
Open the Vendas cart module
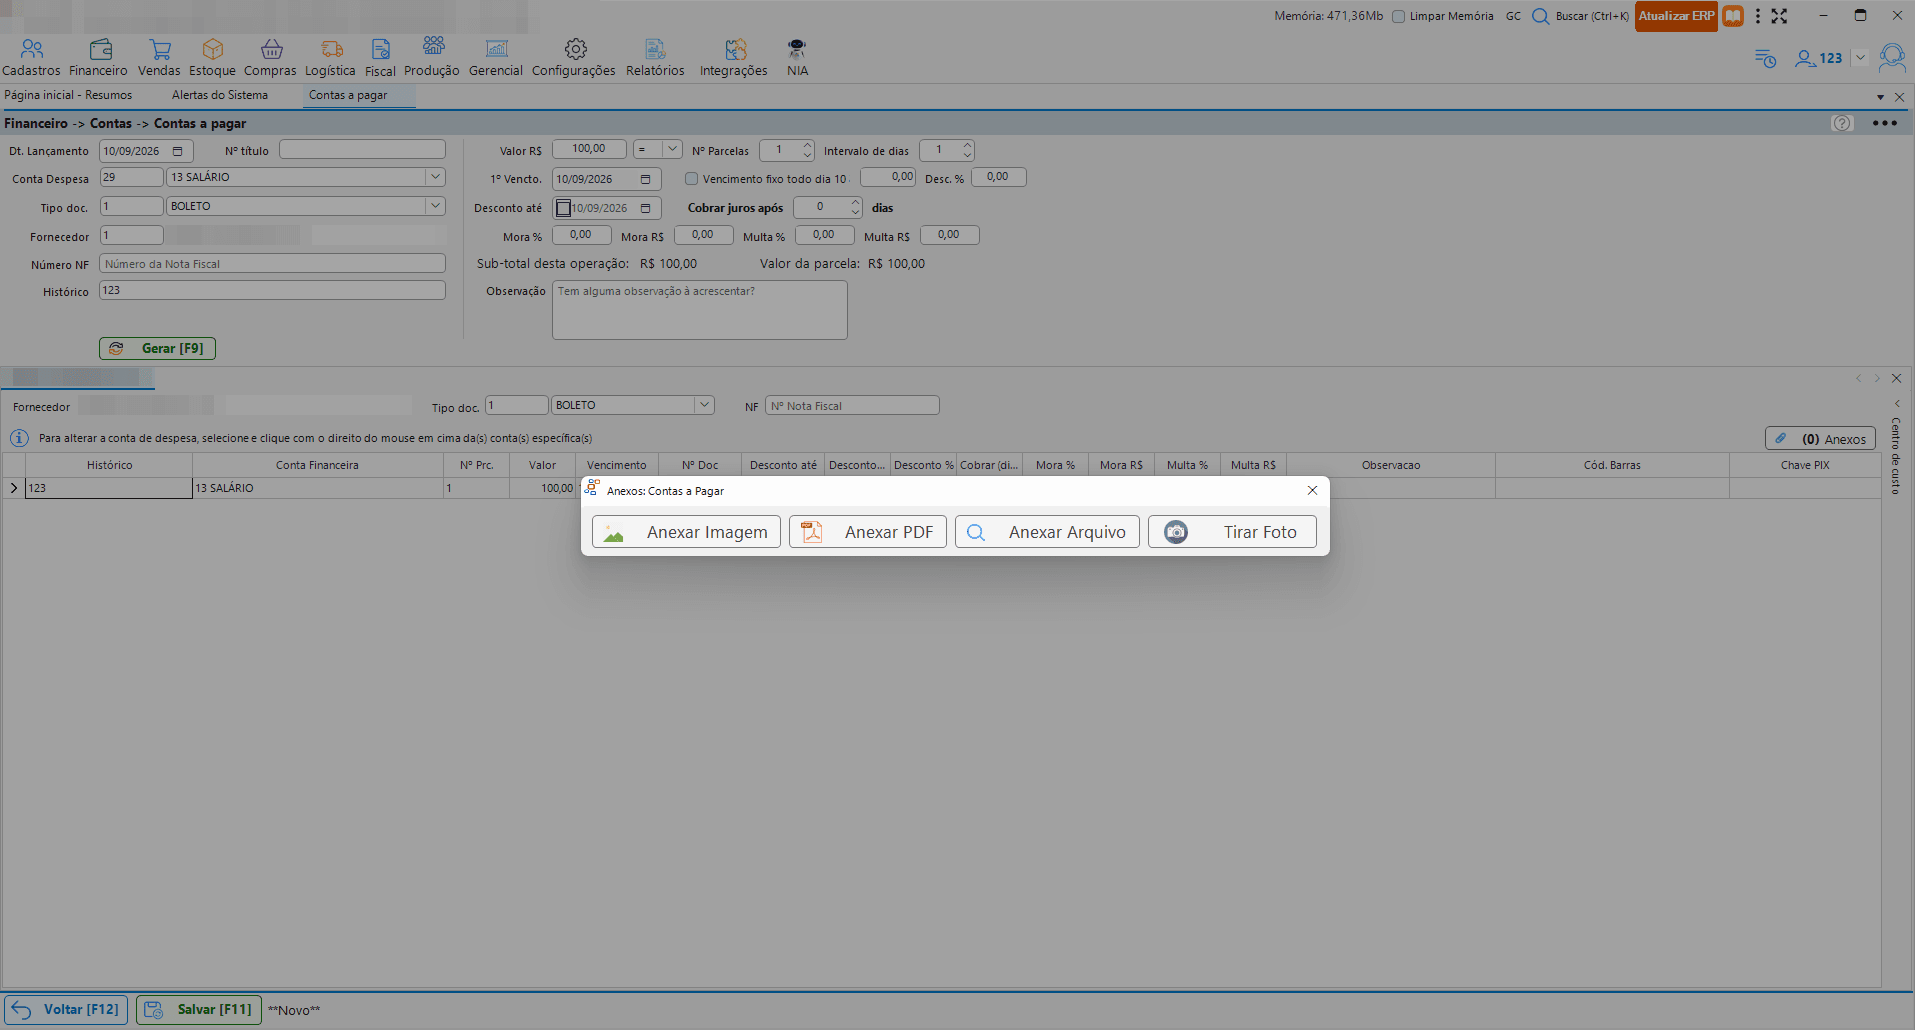pyautogui.click(x=159, y=57)
